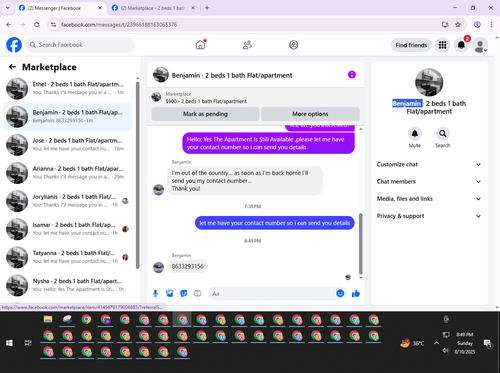Open Nysha's 2 beds conversation

(x=67, y=285)
